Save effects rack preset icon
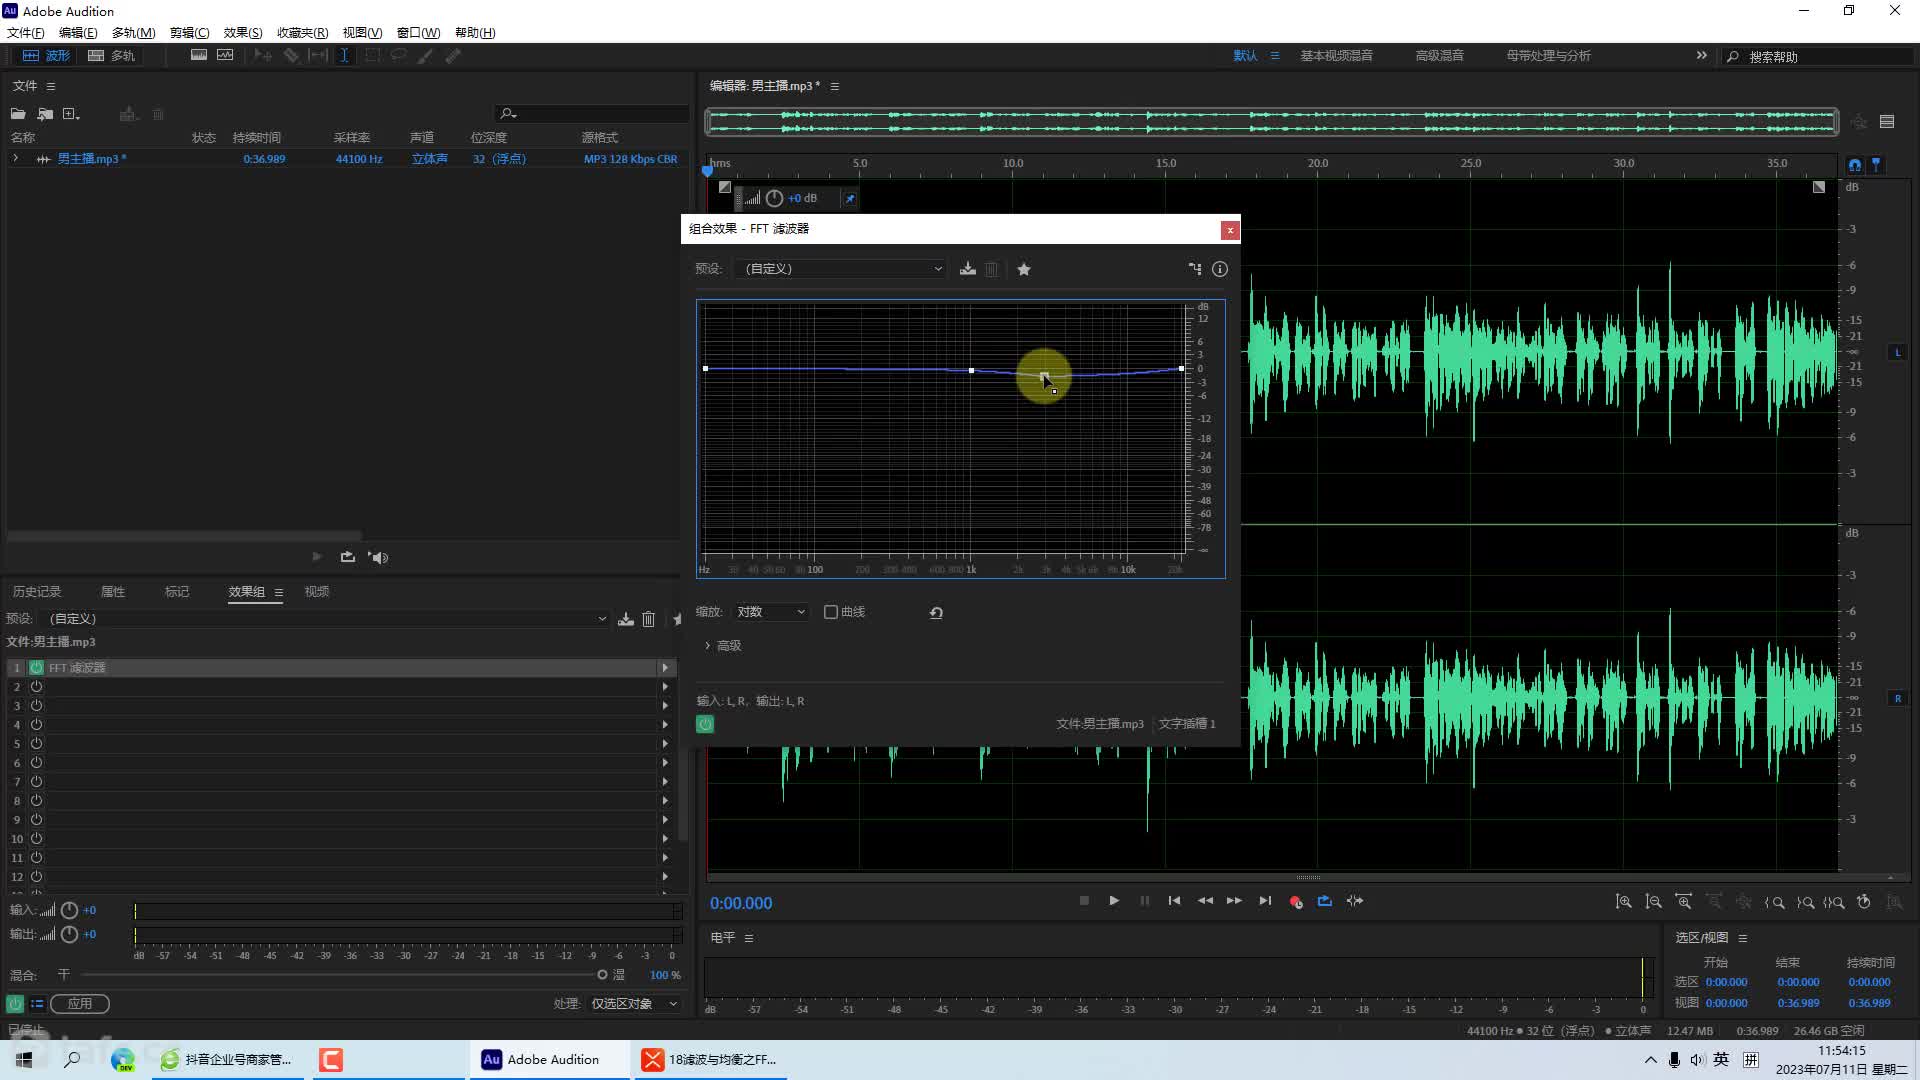This screenshot has height=1080, width=1920. [x=626, y=619]
